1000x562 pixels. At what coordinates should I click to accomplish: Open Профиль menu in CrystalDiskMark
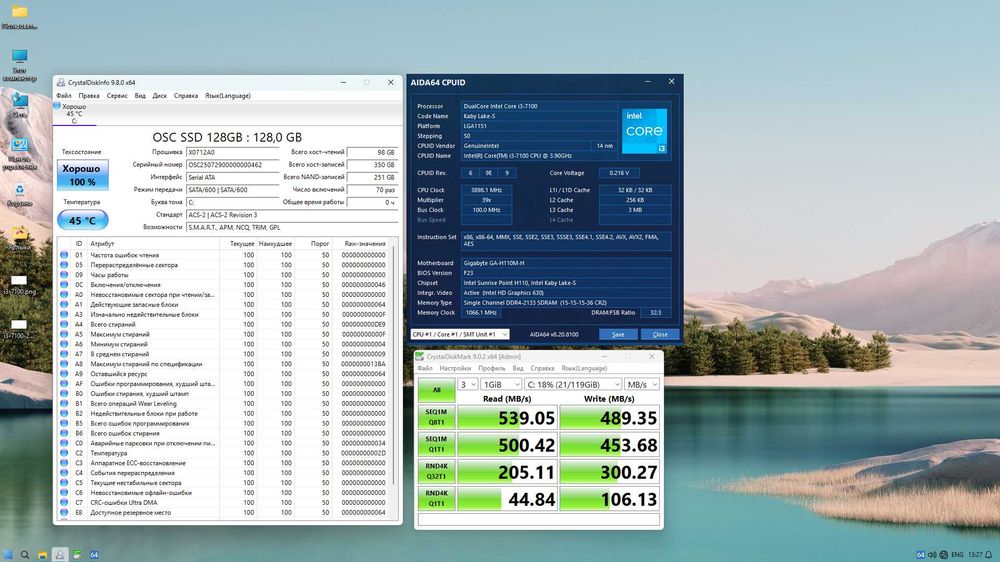pos(492,368)
